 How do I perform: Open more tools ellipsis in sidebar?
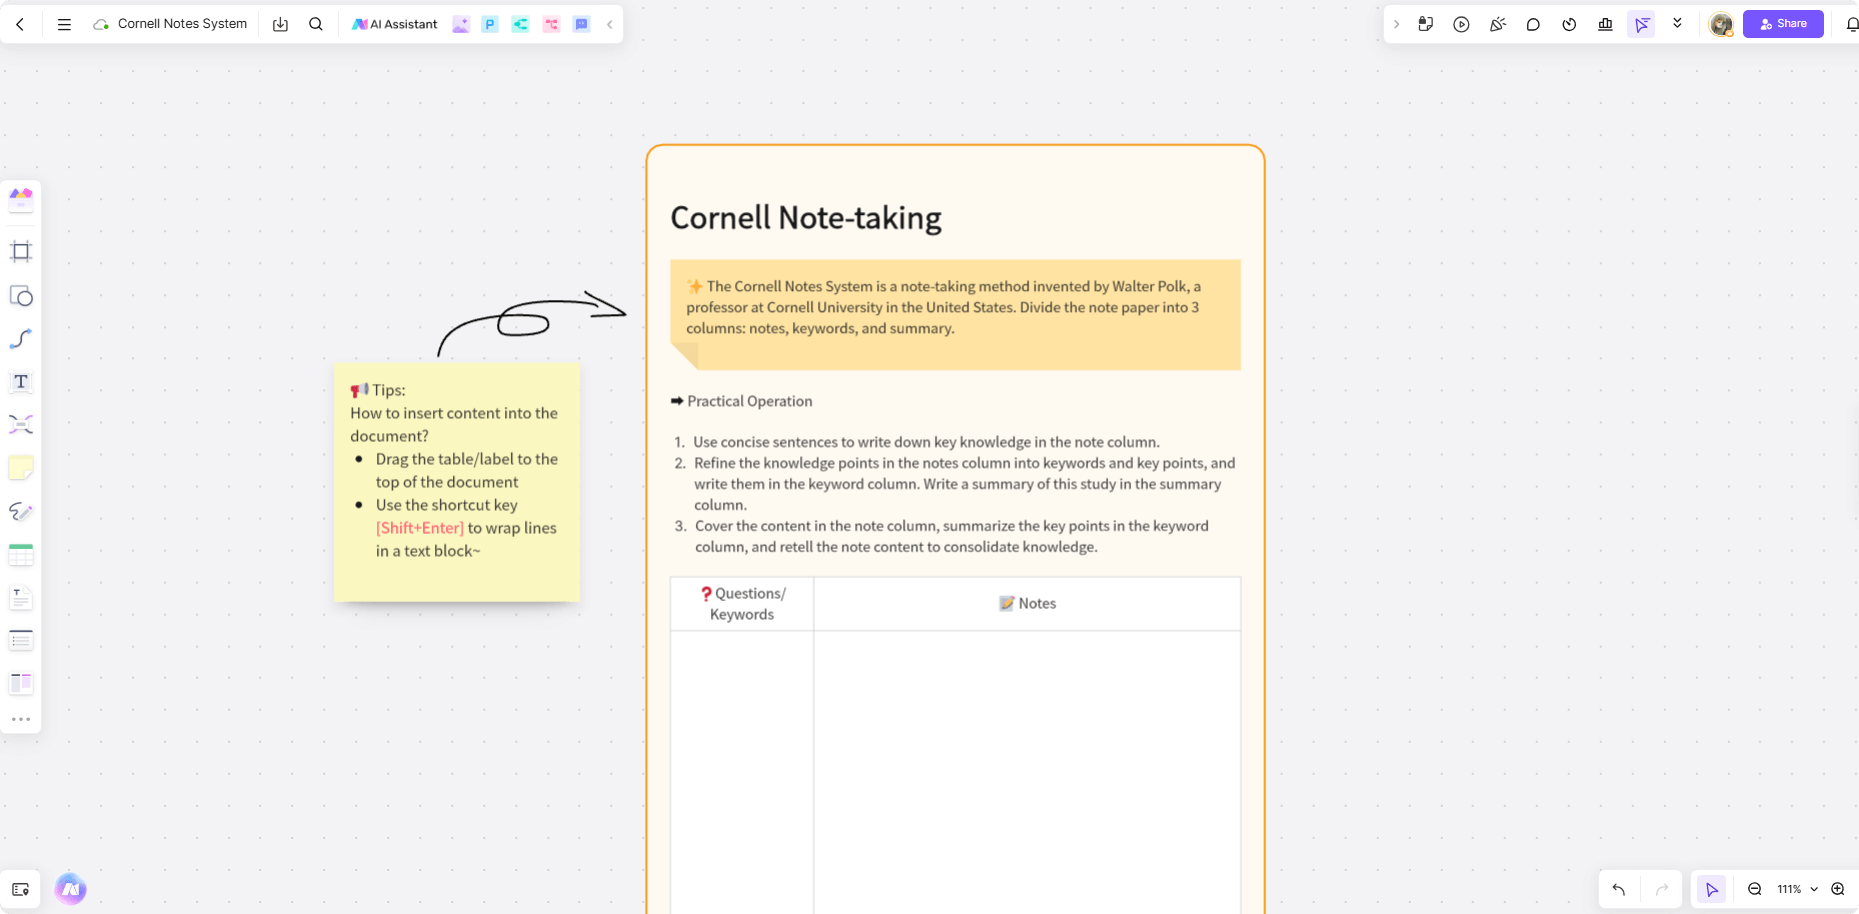coord(21,719)
